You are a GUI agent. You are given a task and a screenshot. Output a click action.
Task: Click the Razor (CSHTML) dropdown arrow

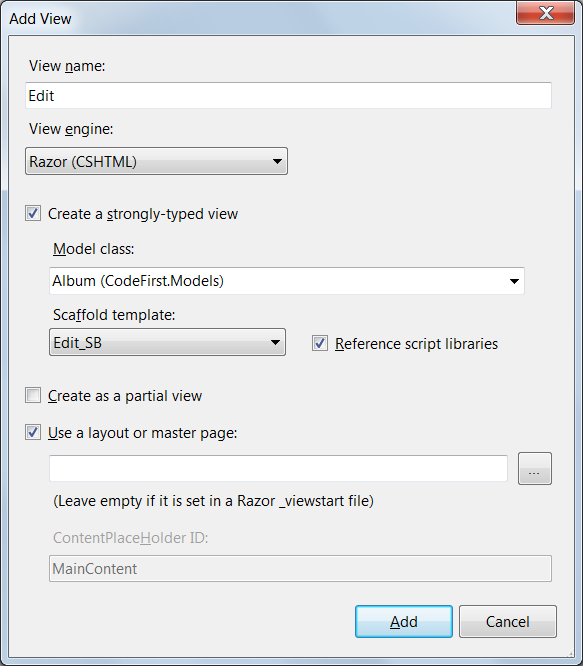click(277, 161)
